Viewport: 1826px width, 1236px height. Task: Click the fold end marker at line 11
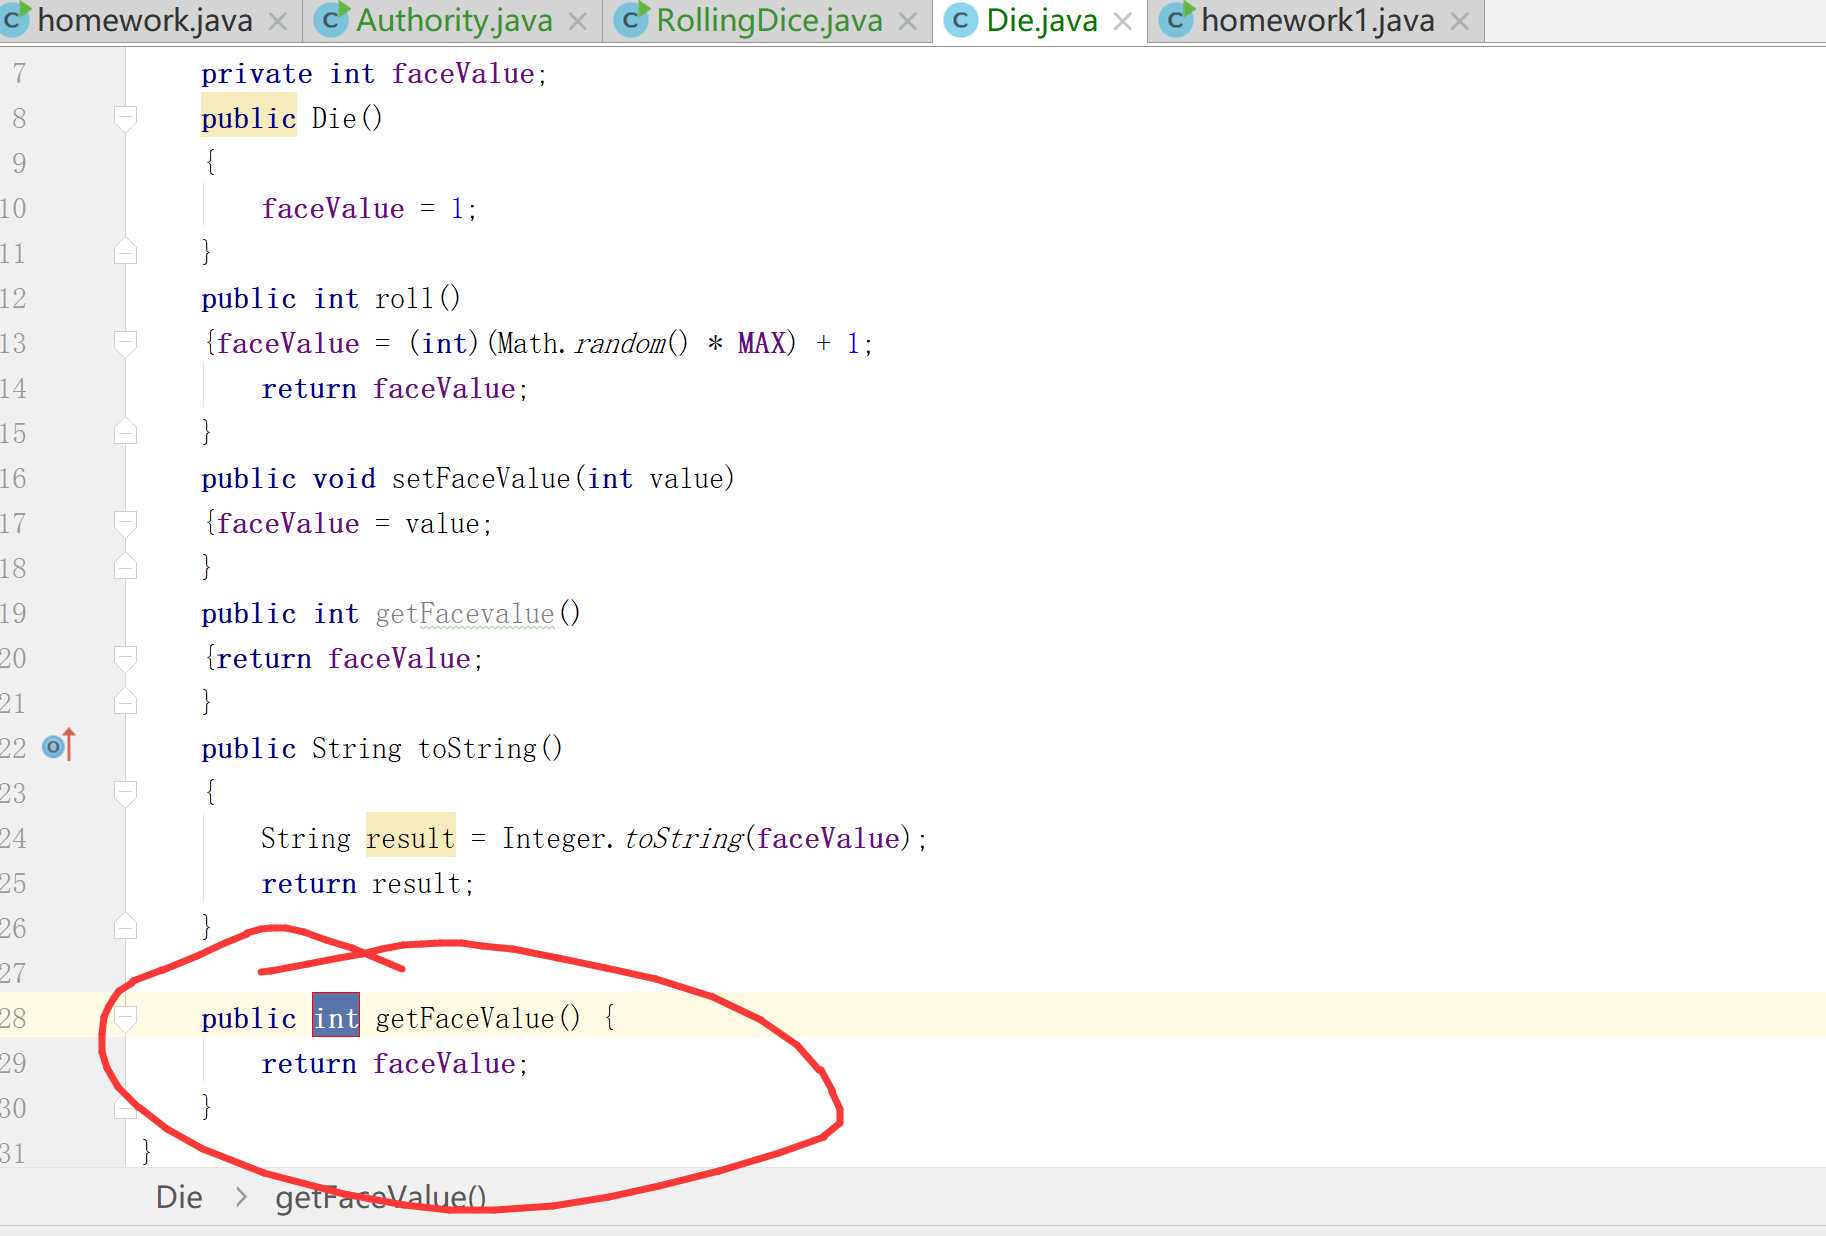click(125, 252)
